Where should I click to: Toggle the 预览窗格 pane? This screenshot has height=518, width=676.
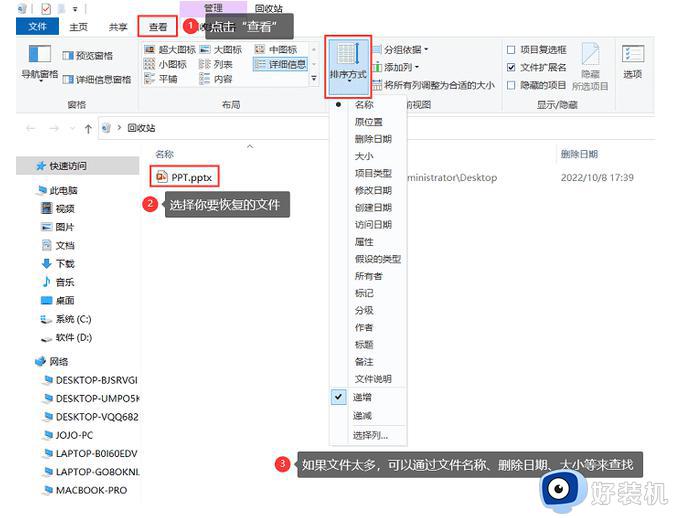click(x=88, y=56)
